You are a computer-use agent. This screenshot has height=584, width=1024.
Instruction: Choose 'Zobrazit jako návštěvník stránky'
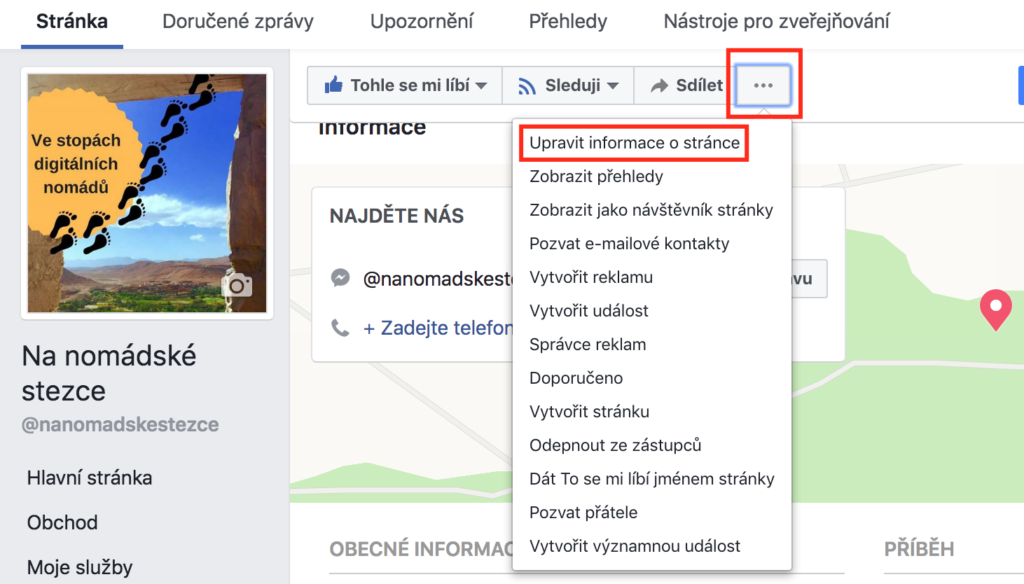click(651, 210)
